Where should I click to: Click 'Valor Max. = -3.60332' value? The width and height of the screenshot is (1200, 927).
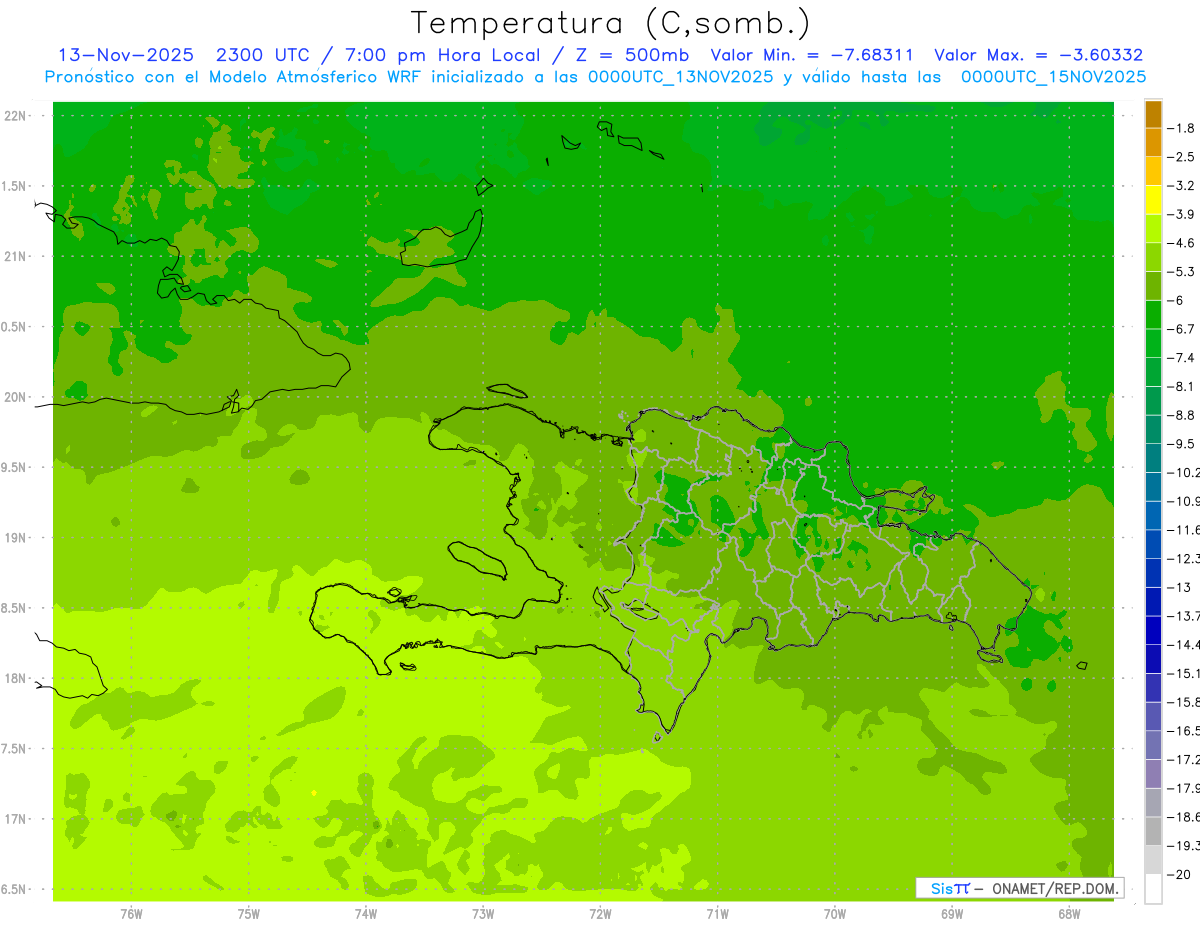coord(1038,55)
